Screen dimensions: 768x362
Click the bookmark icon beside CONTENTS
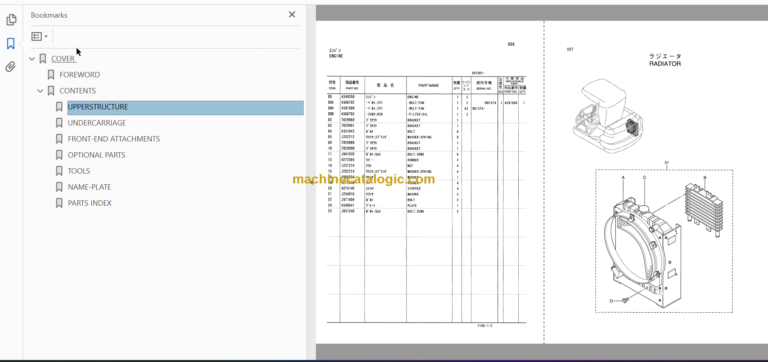tap(50, 91)
